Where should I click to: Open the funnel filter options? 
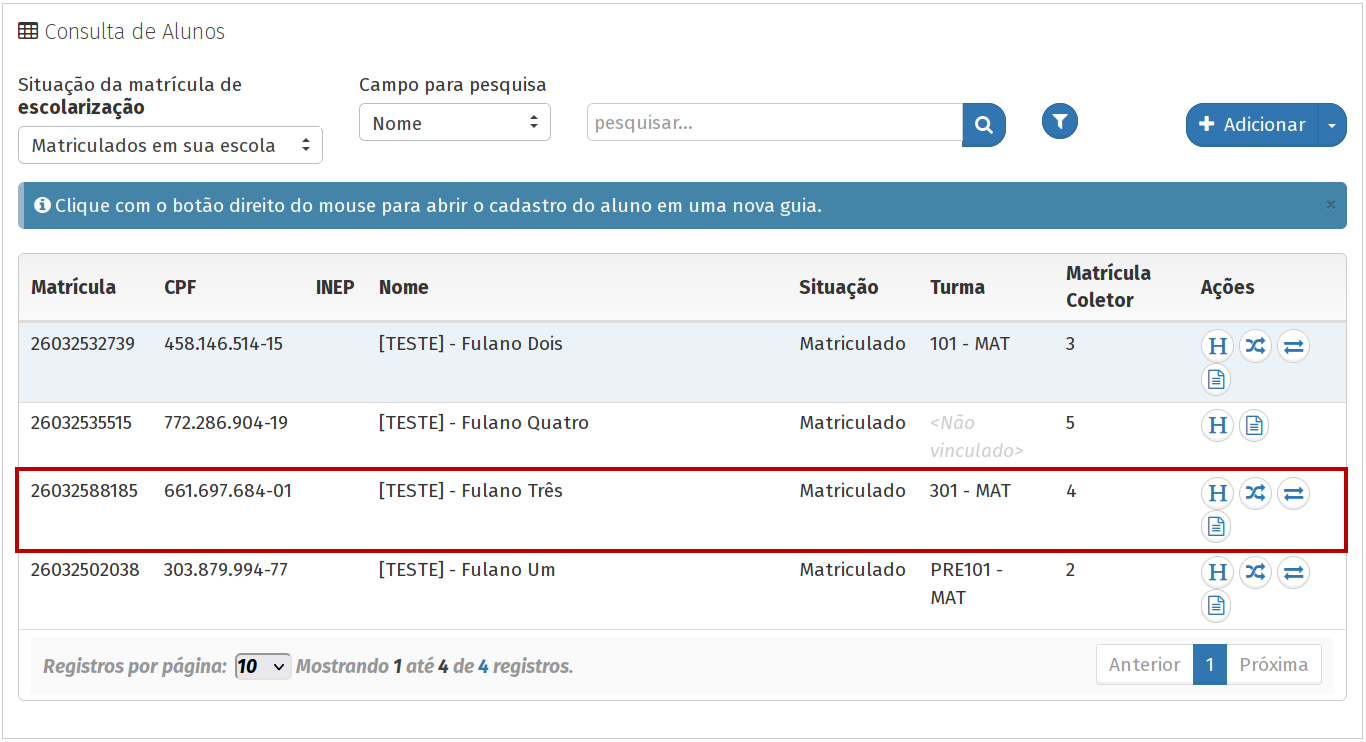tap(1060, 122)
